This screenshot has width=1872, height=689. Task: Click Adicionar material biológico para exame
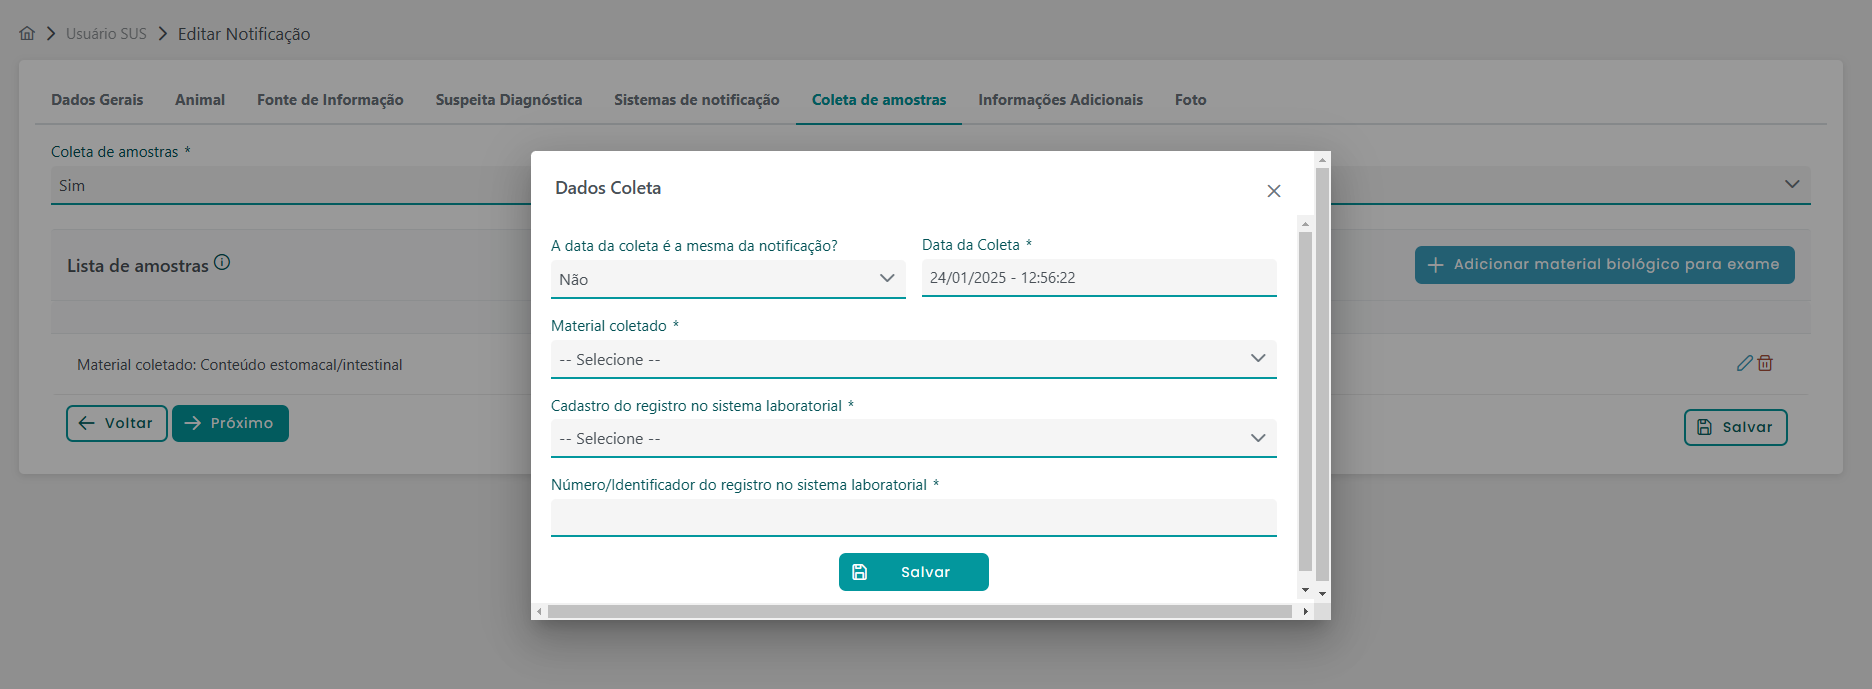tap(1604, 265)
